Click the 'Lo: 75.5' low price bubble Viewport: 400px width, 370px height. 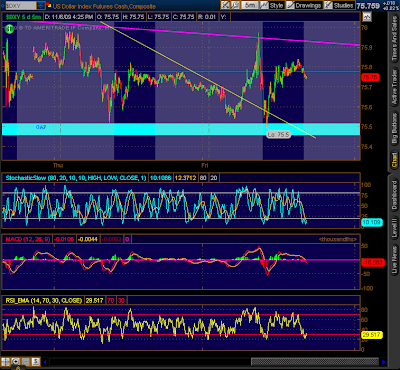pos(279,135)
